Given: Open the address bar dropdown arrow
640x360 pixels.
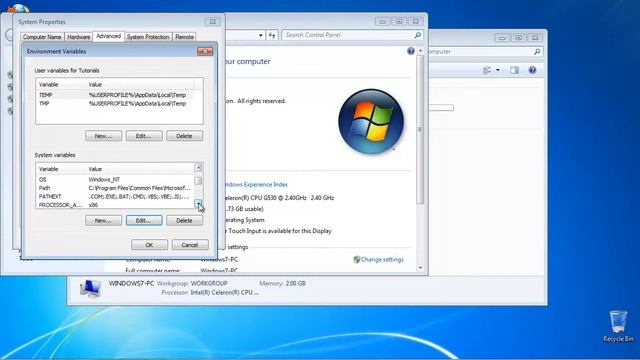Looking at the screenshot, I should (x=261, y=36).
